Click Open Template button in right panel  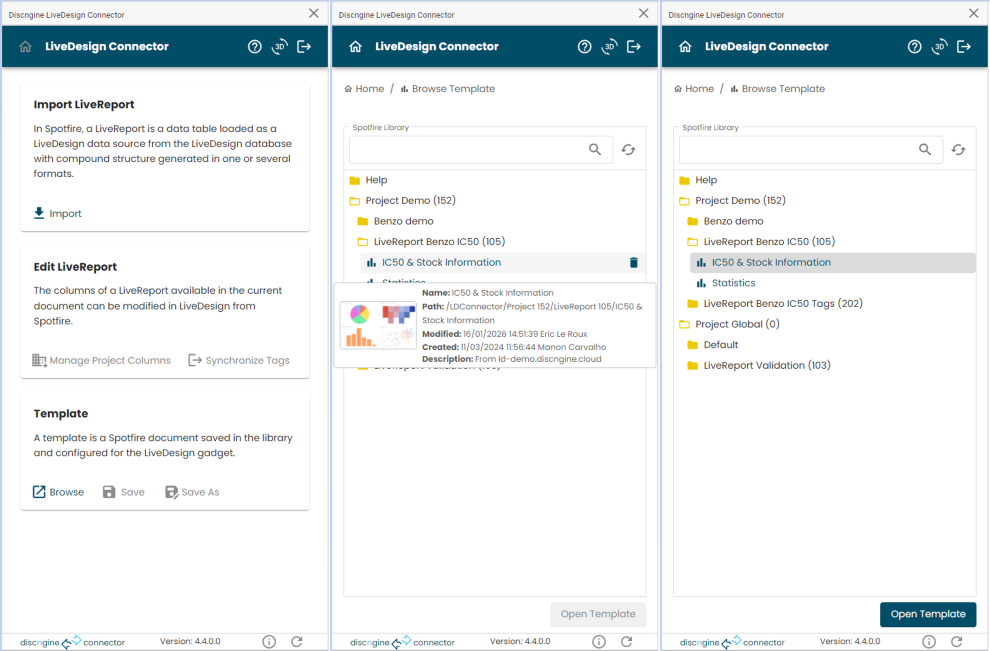928,614
